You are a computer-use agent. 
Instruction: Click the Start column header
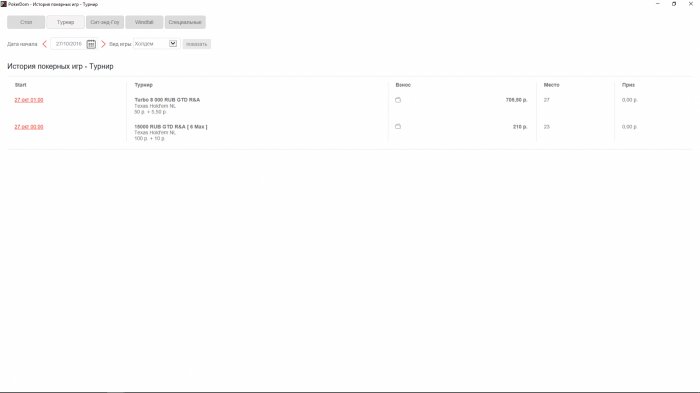[x=21, y=85]
